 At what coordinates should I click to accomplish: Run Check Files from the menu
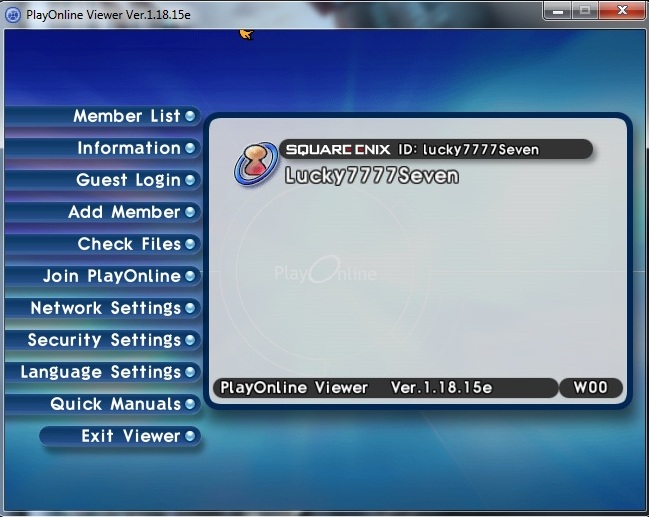[x=129, y=244]
